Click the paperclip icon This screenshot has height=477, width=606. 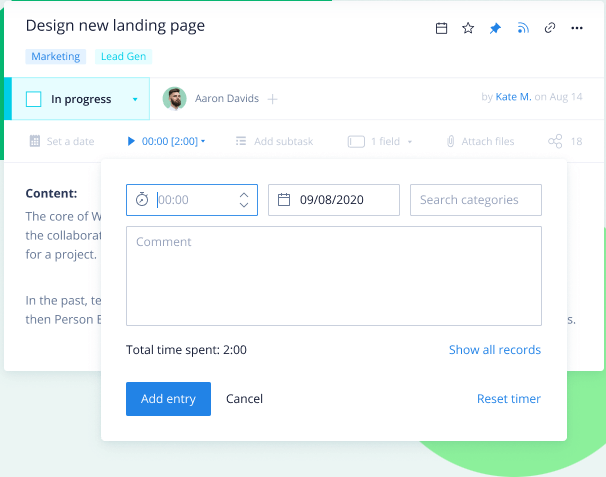click(450, 141)
